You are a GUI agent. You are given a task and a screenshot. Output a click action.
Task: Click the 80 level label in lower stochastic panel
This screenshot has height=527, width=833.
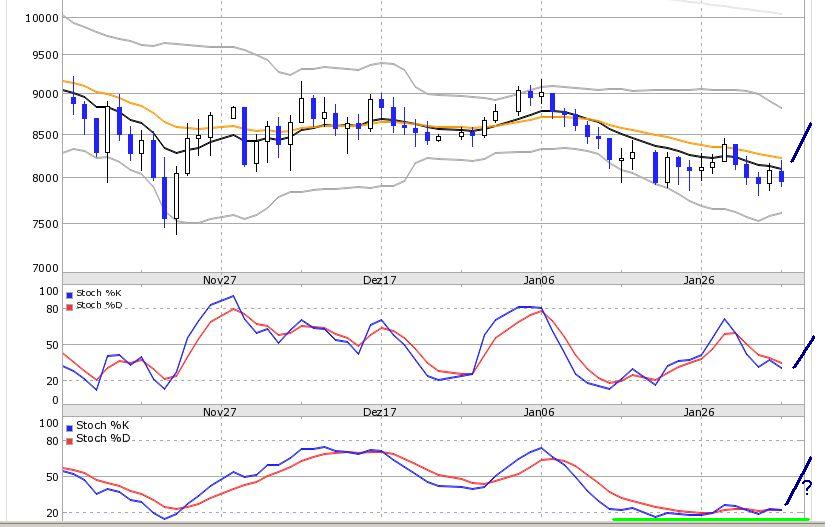click(x=52, y=441)
